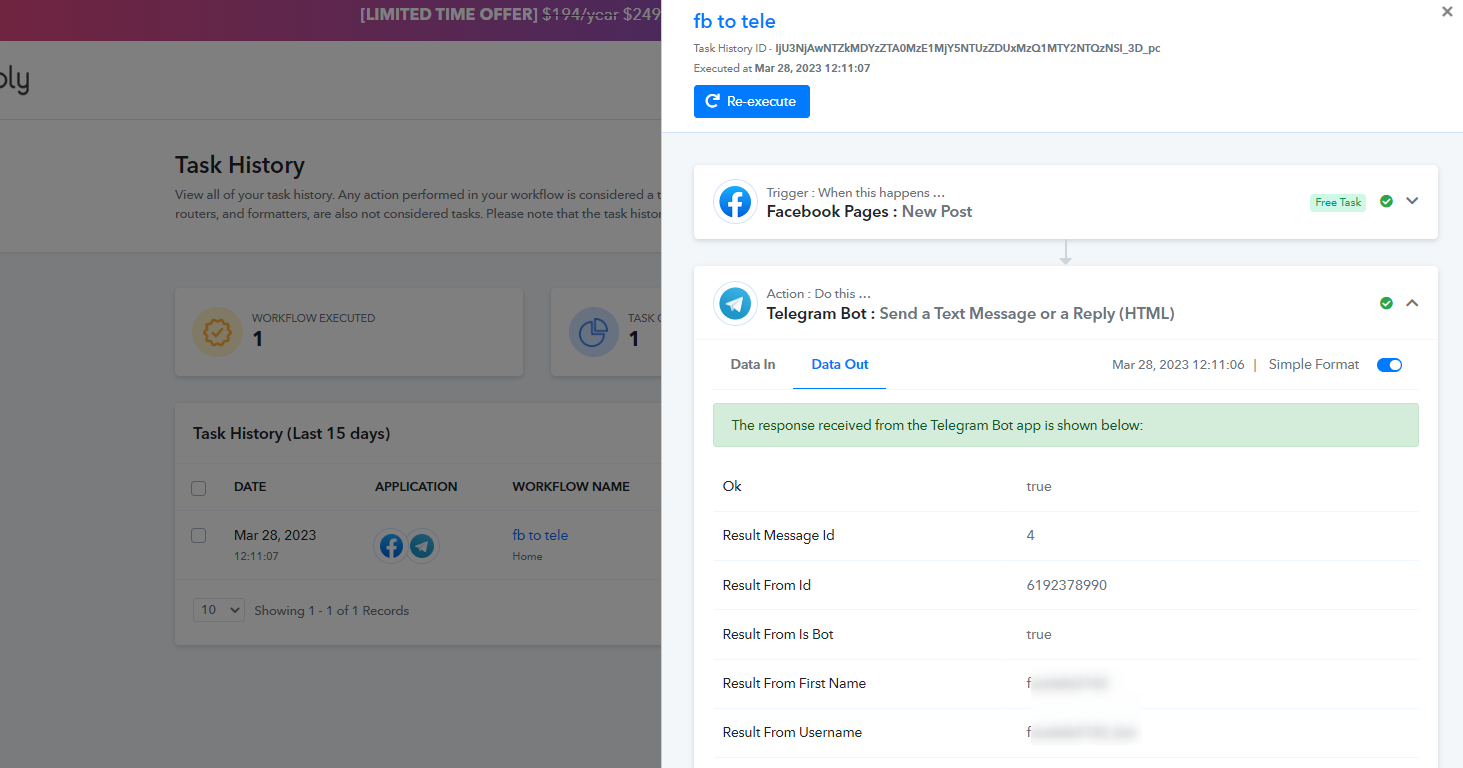1463x768 pixels.
Task: Click the Workflow Executed badge icon
Action: (217, 332)
